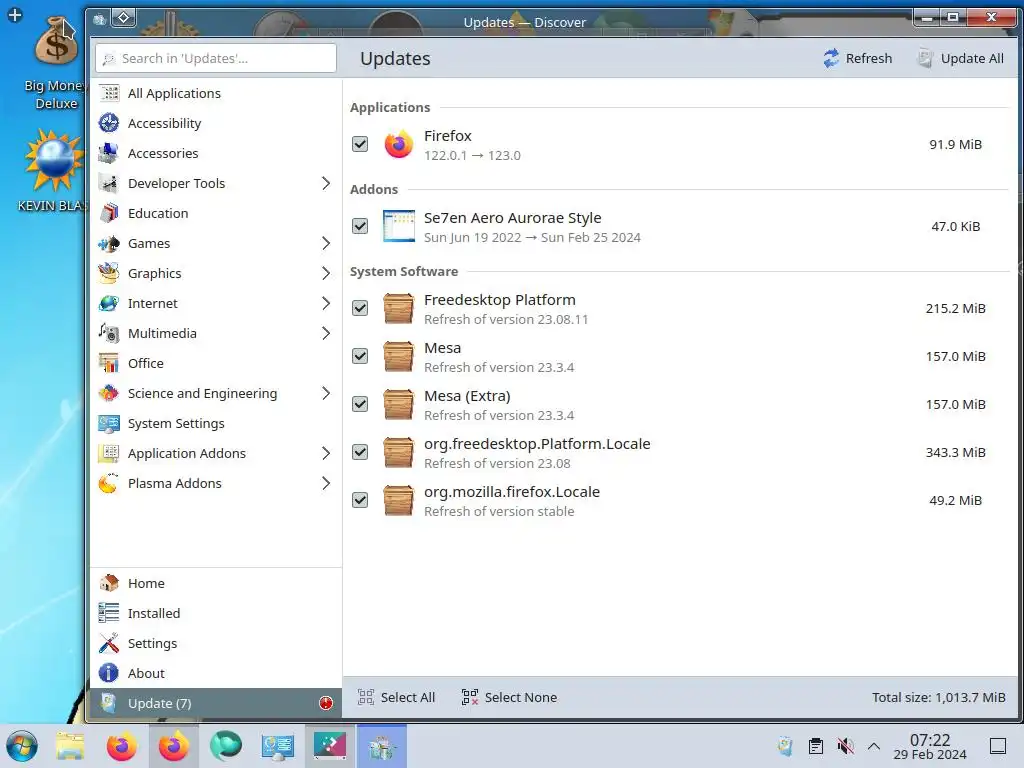Click the Update All button
Image resolution: width=1024 pixels, height=768 pixels.
961,58
